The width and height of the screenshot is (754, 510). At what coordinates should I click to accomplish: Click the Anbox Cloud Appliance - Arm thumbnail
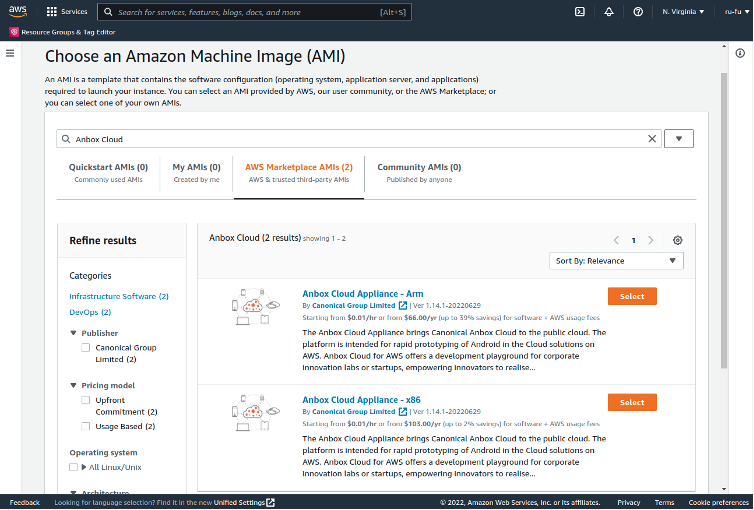click(256, 306)
